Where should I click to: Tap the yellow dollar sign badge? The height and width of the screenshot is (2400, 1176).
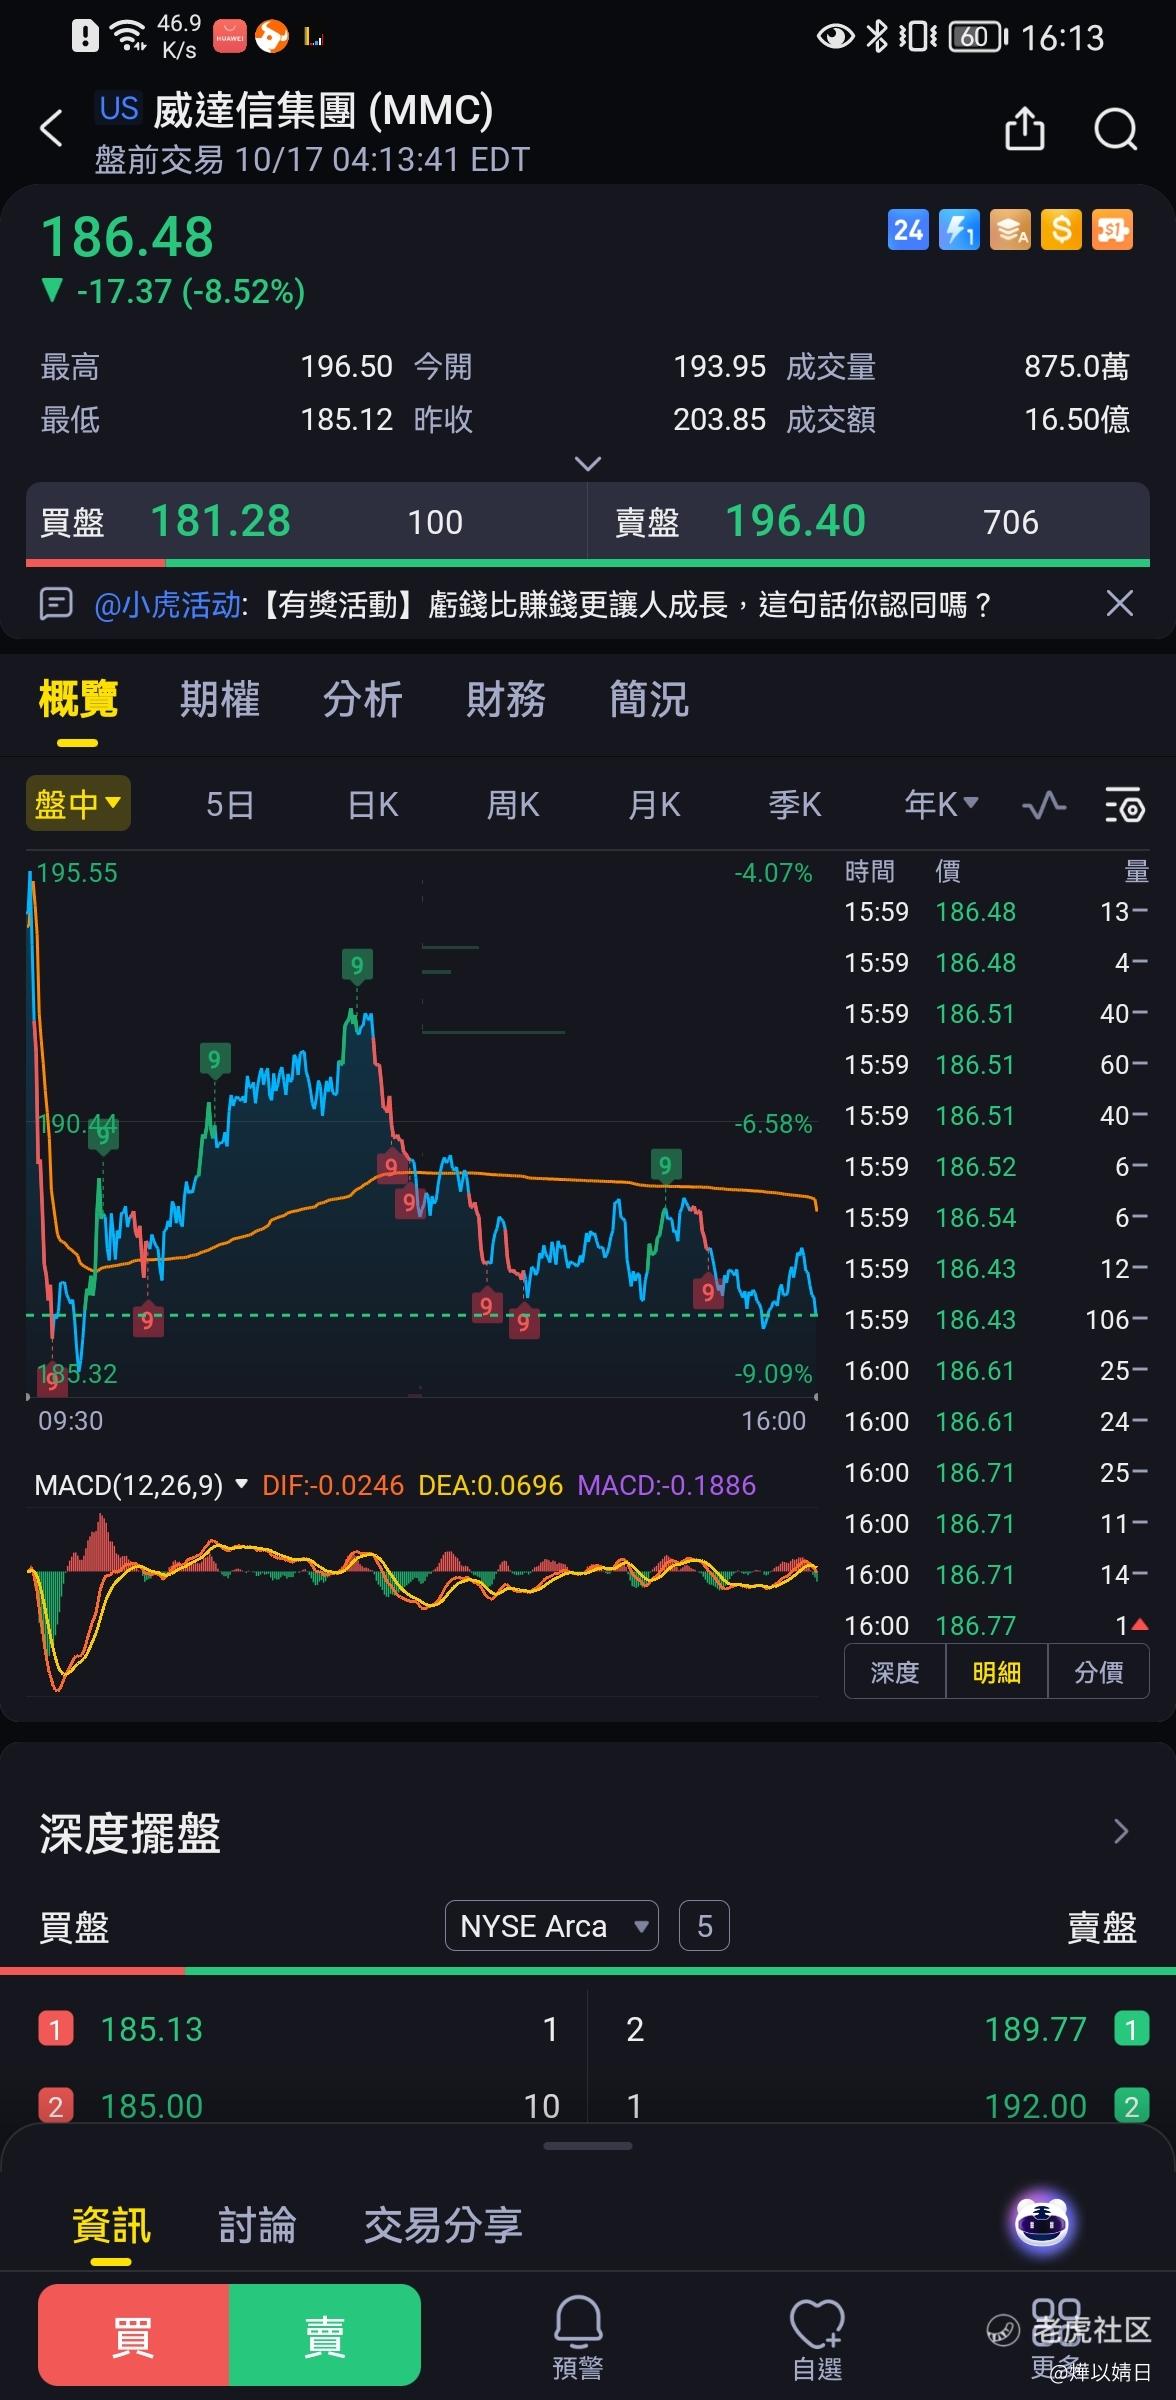pos(1061,230)
